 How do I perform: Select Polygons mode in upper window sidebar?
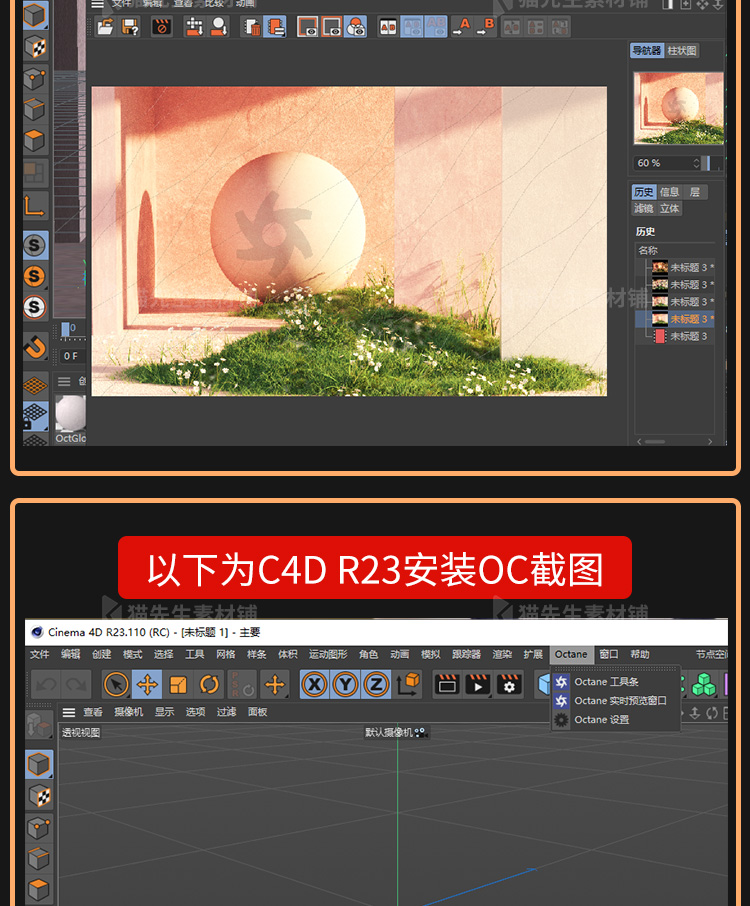(x=35, y=140)
